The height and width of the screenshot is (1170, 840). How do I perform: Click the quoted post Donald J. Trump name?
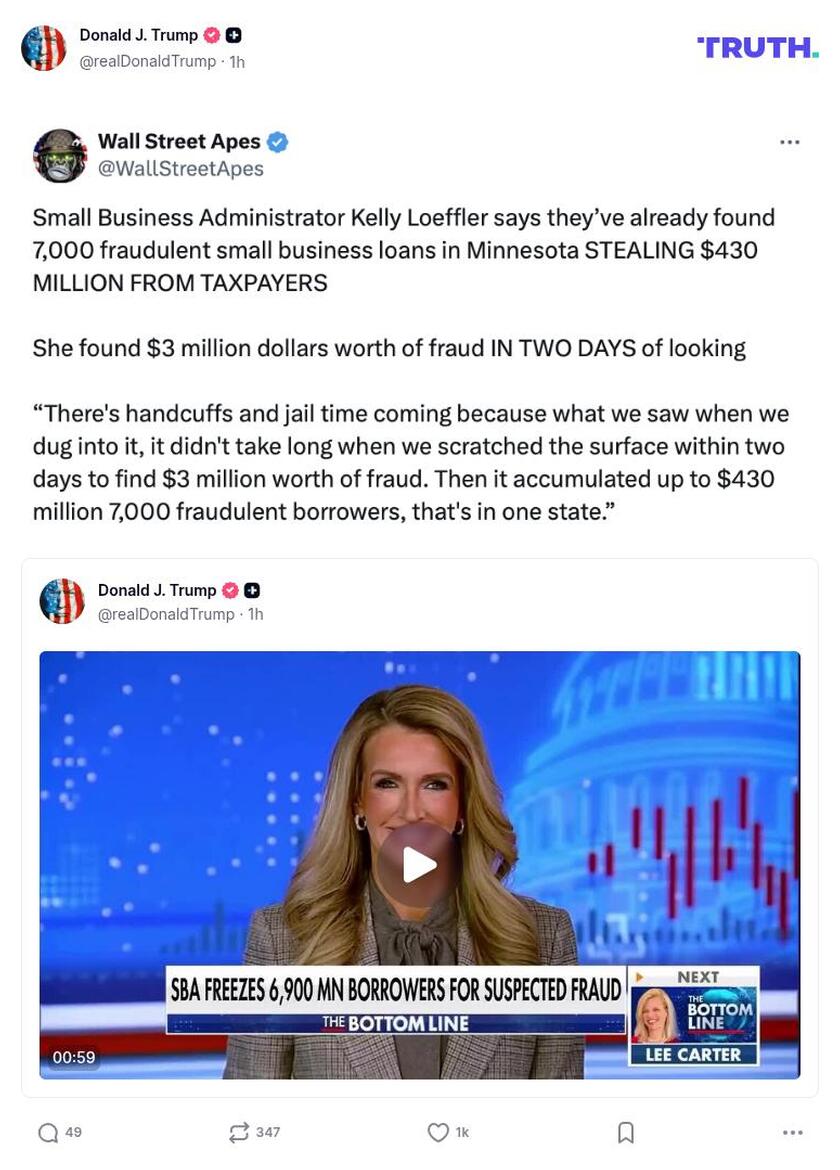(x=157, y=590)
